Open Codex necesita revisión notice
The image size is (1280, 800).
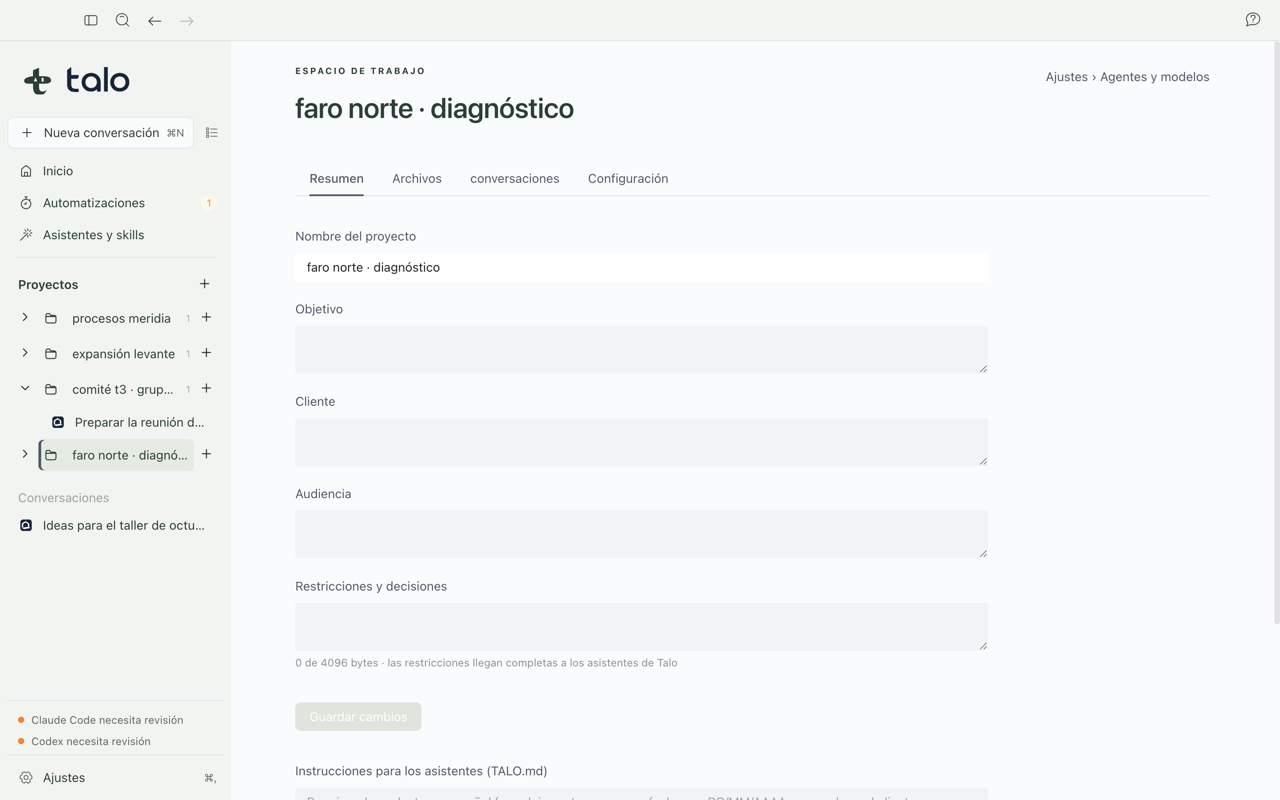point(84,741)
